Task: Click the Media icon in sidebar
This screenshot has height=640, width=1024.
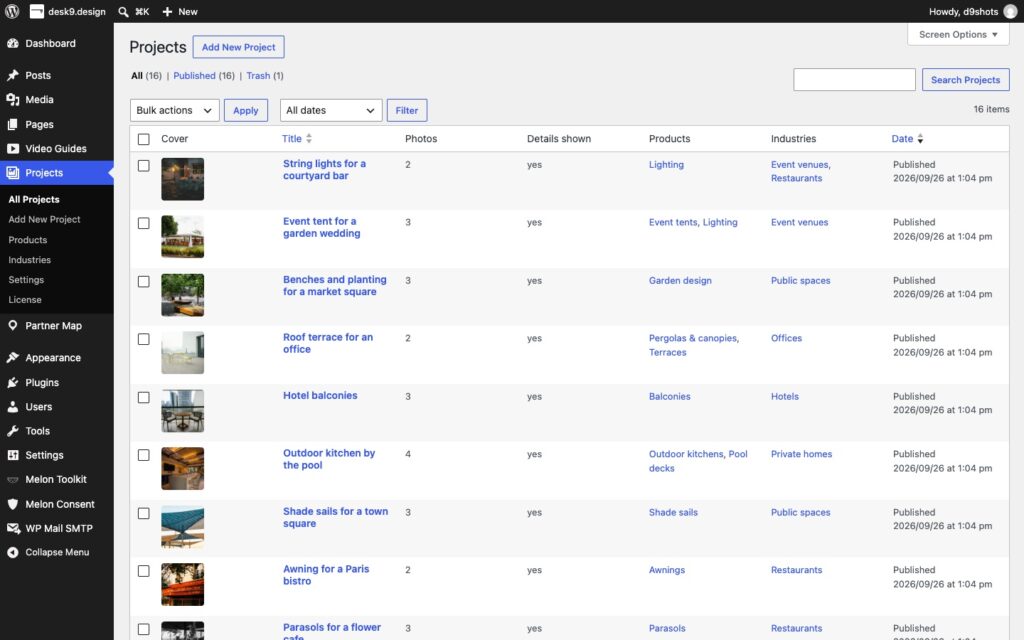Action: (12, 99)
